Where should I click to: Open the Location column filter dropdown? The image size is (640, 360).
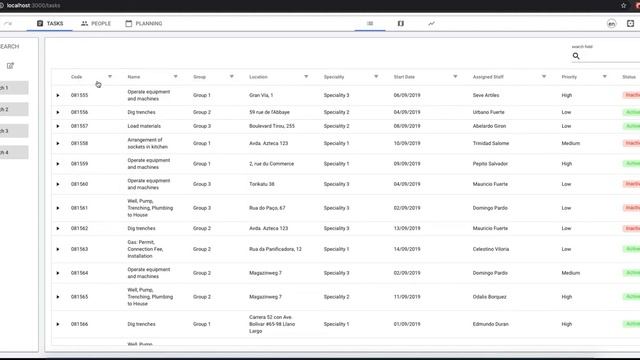(306, 77)
